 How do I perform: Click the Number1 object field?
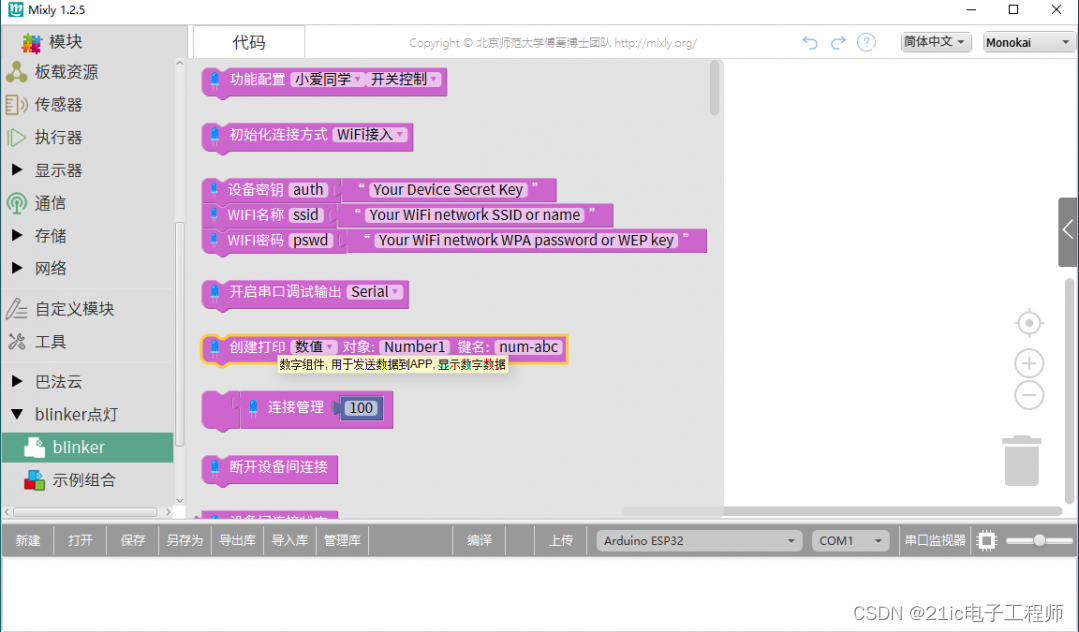[415, 347]
